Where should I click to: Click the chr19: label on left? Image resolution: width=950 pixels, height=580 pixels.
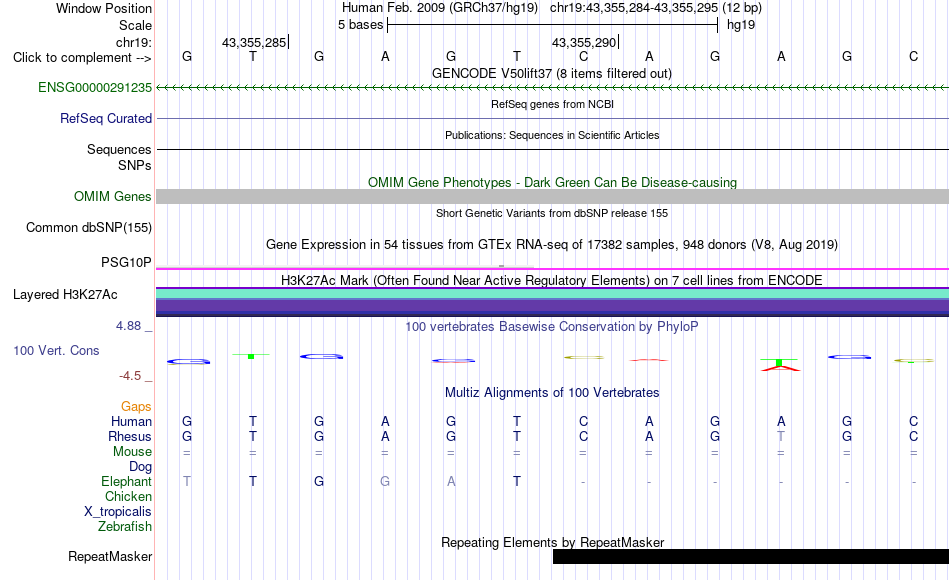point(133,42)
